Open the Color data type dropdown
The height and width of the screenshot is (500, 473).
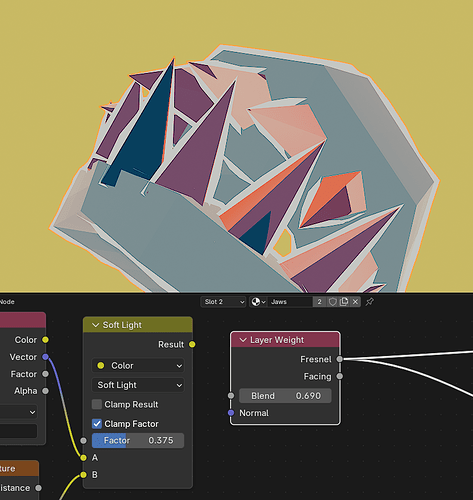click(138, 366)
